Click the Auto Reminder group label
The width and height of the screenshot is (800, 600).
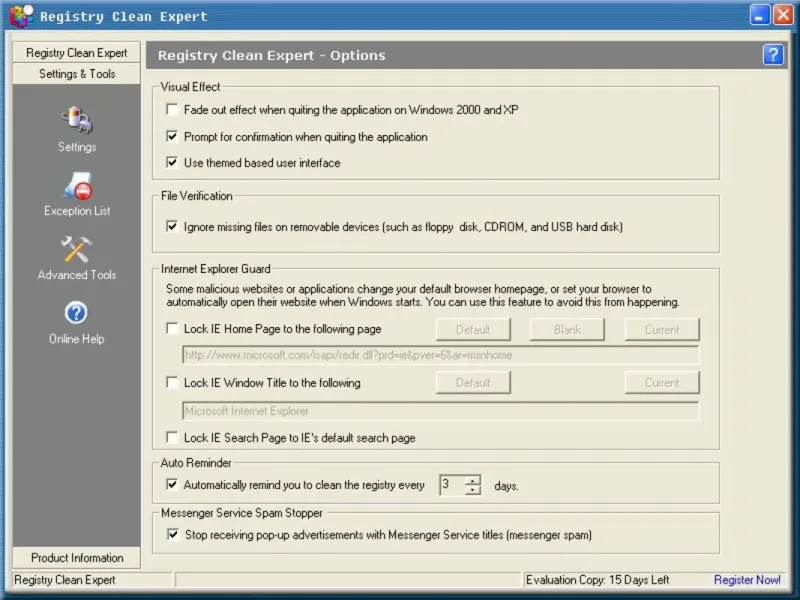196,463
